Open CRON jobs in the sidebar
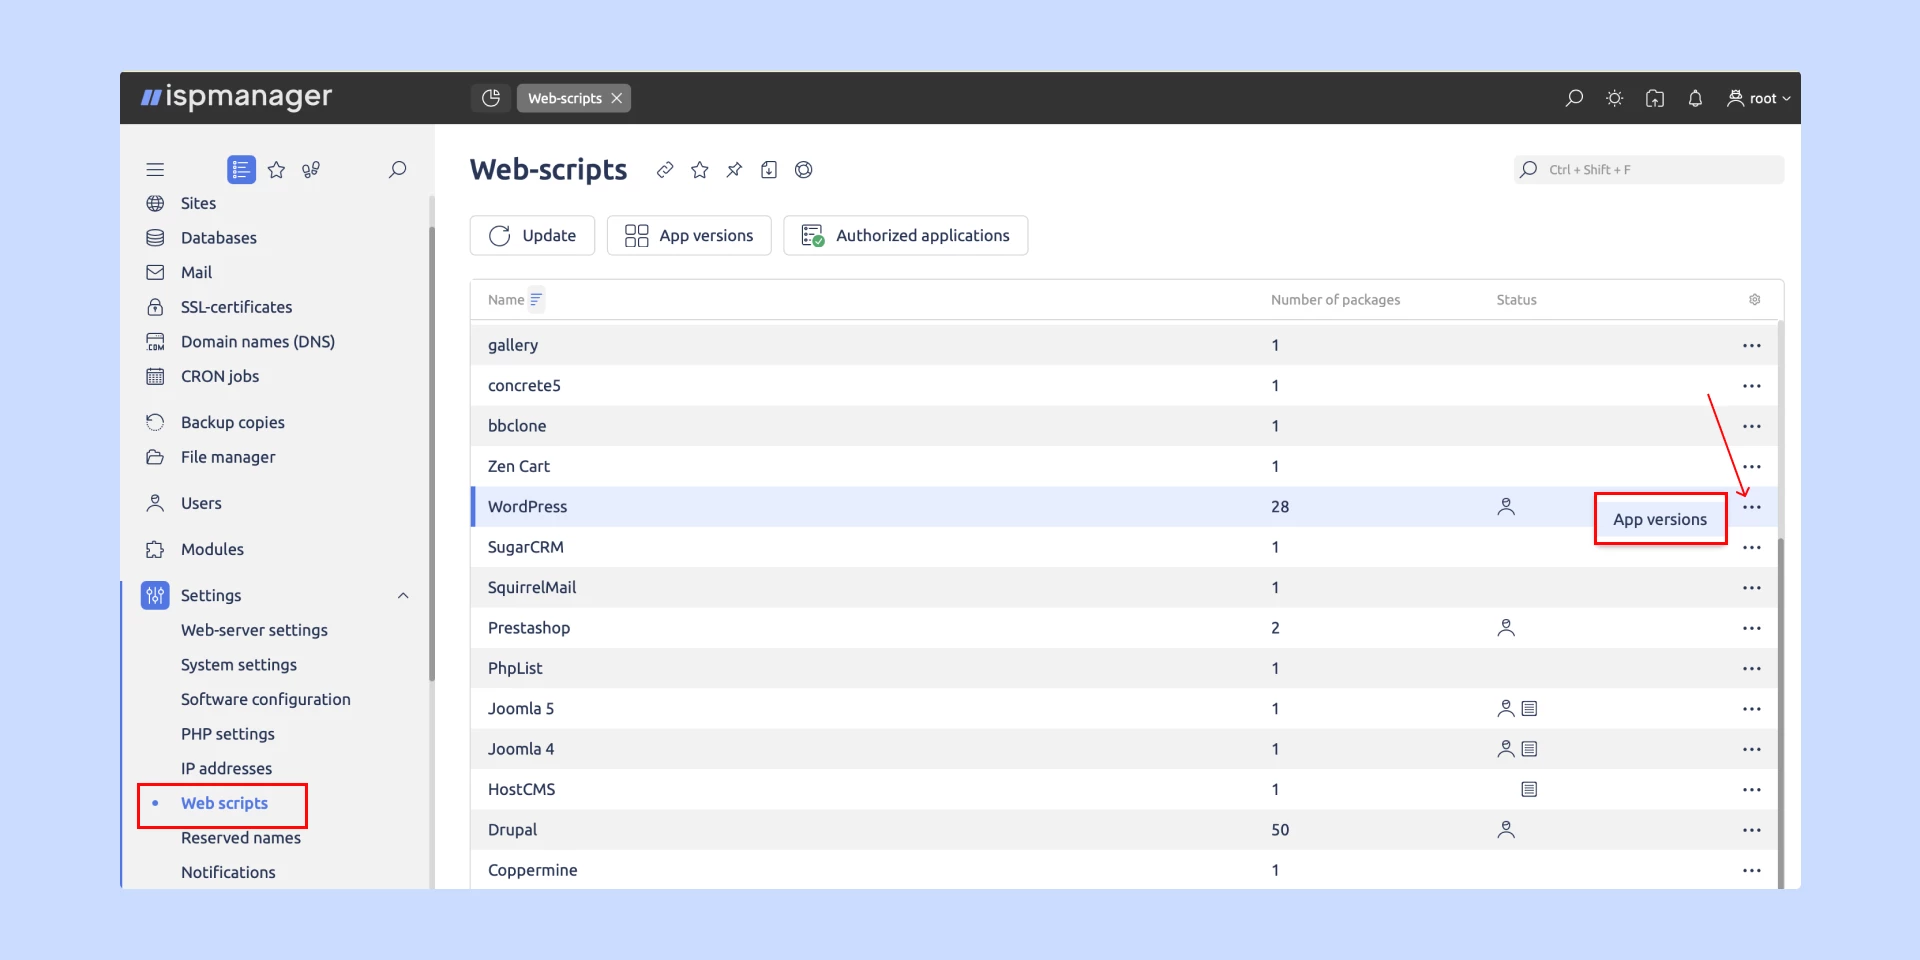The height and width of the screenshot is (960, 1920). point(219,376)
